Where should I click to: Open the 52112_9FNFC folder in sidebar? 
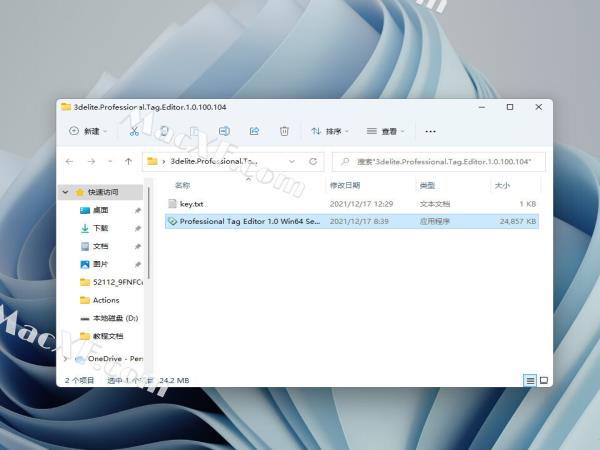coord(111,282)
